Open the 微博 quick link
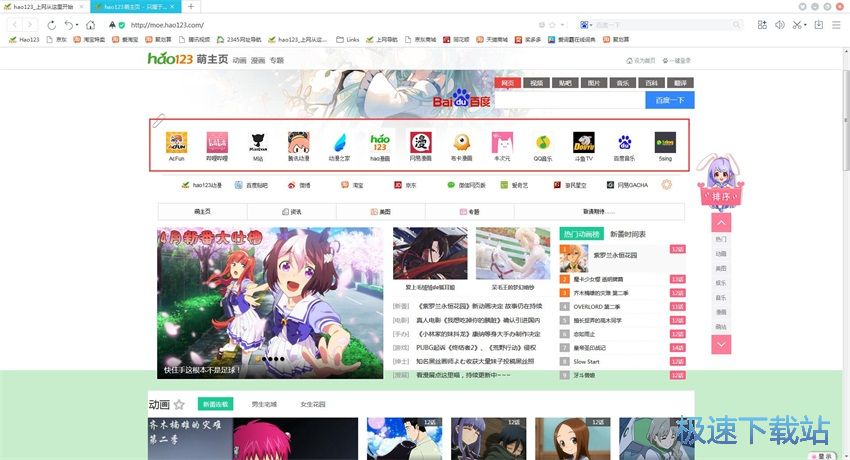 coord(299,185)
